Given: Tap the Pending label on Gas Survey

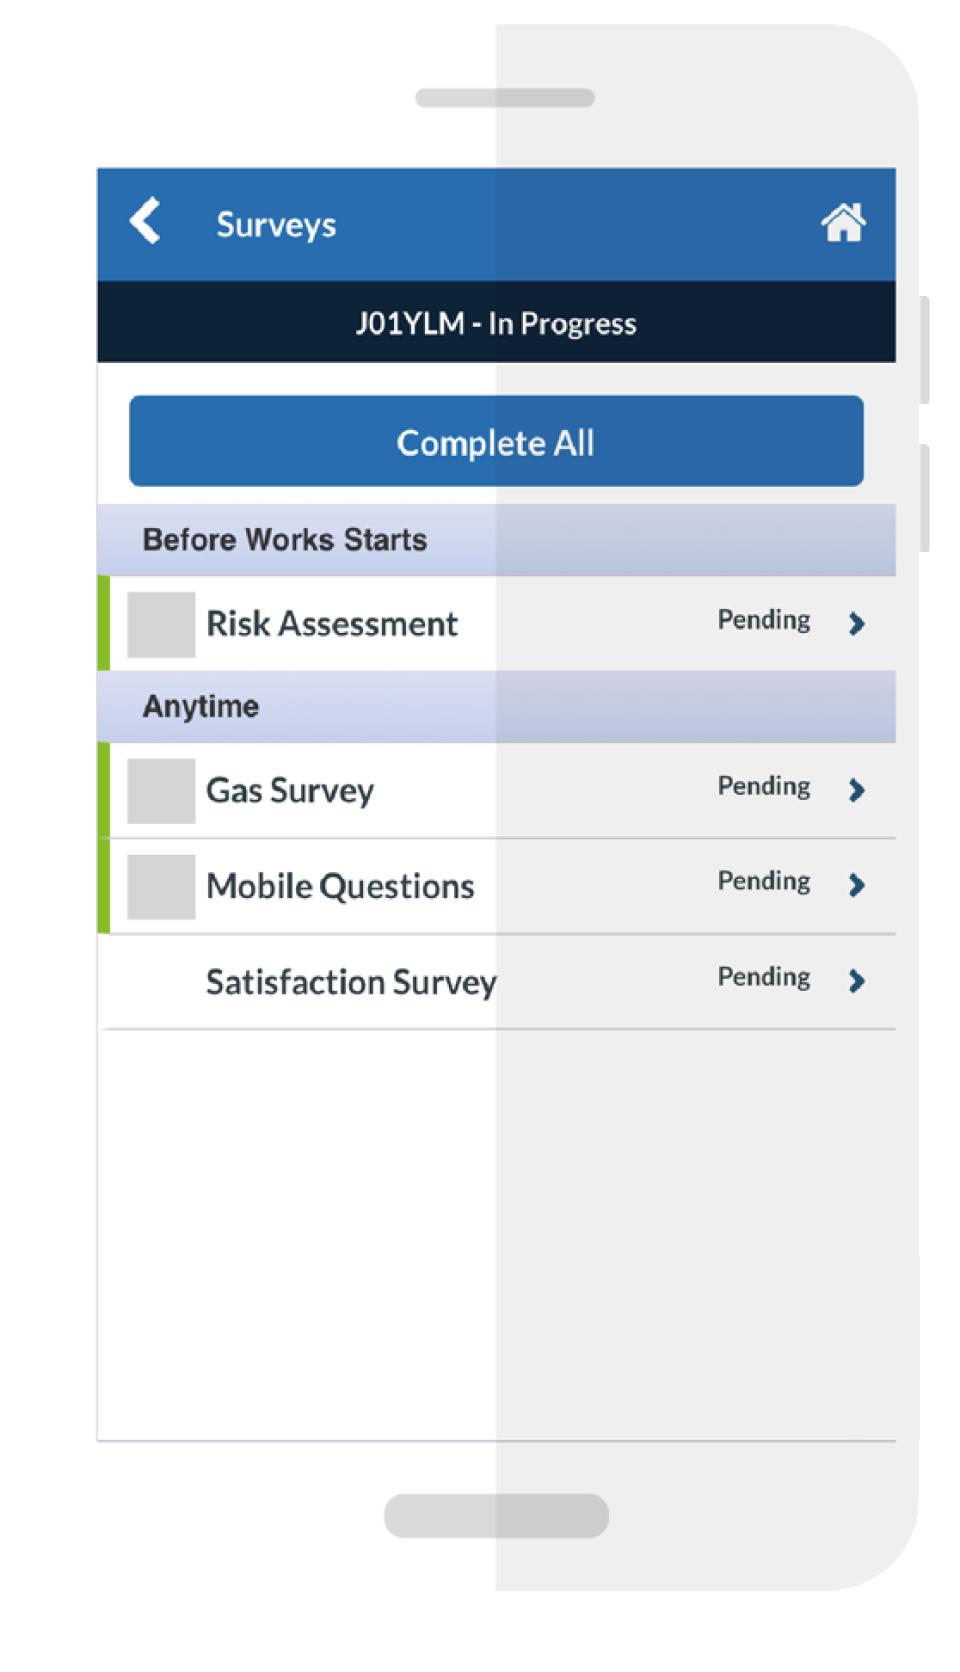Looking at the screenshot, I should tap(762, 786).
